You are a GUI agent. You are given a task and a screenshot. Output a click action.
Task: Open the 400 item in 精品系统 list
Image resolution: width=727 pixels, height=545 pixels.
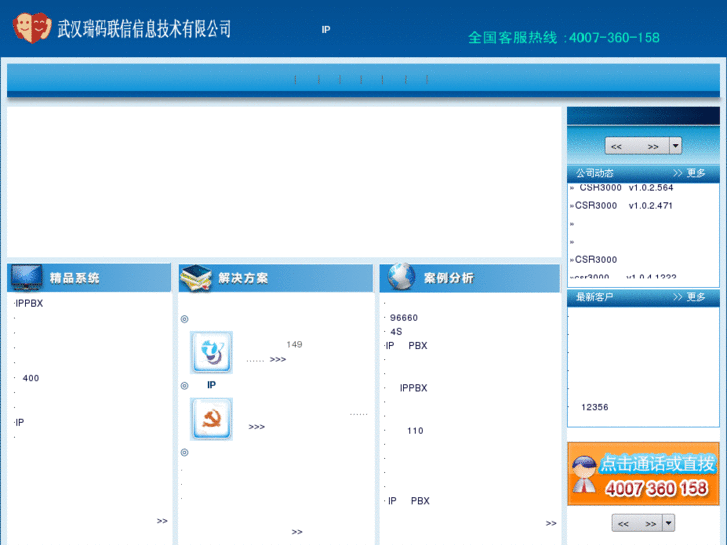pyautogui.click(x=31, y=378)
